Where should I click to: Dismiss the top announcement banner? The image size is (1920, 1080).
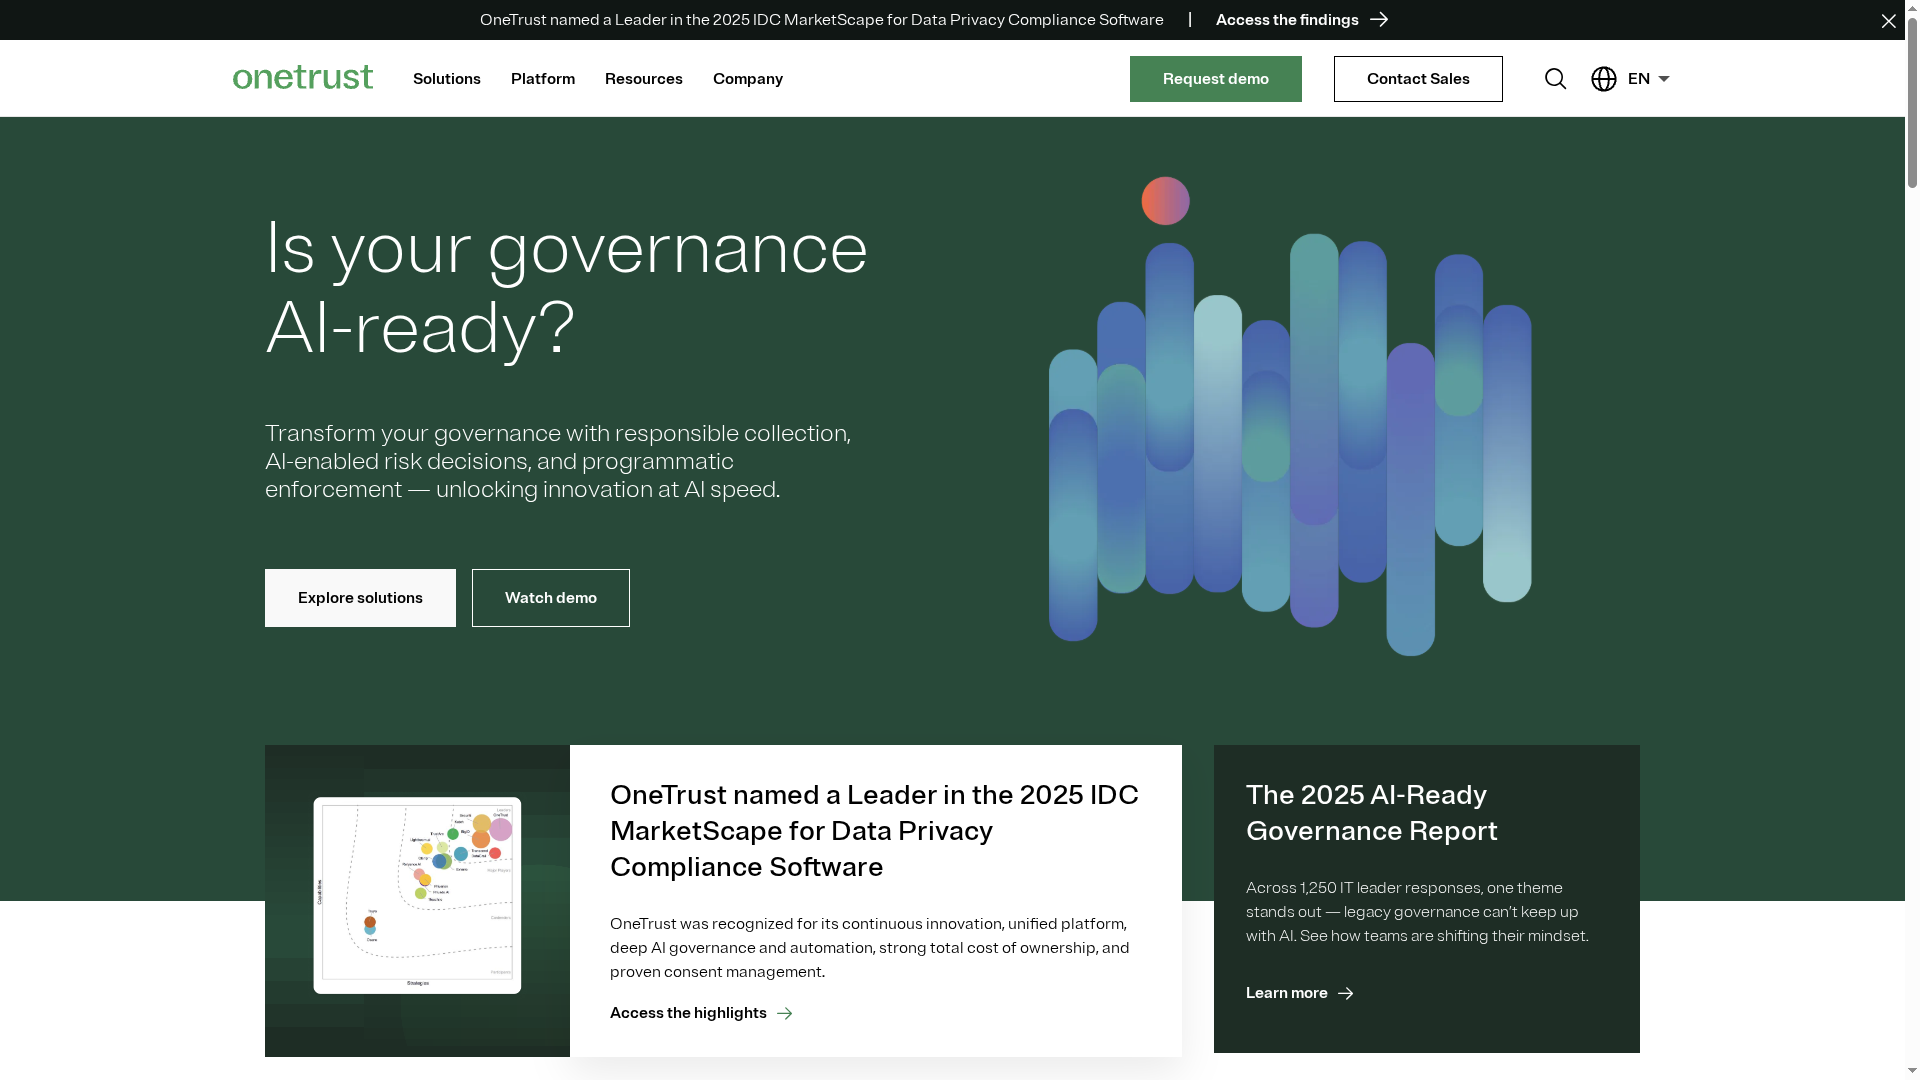(x=1888, y=21)
